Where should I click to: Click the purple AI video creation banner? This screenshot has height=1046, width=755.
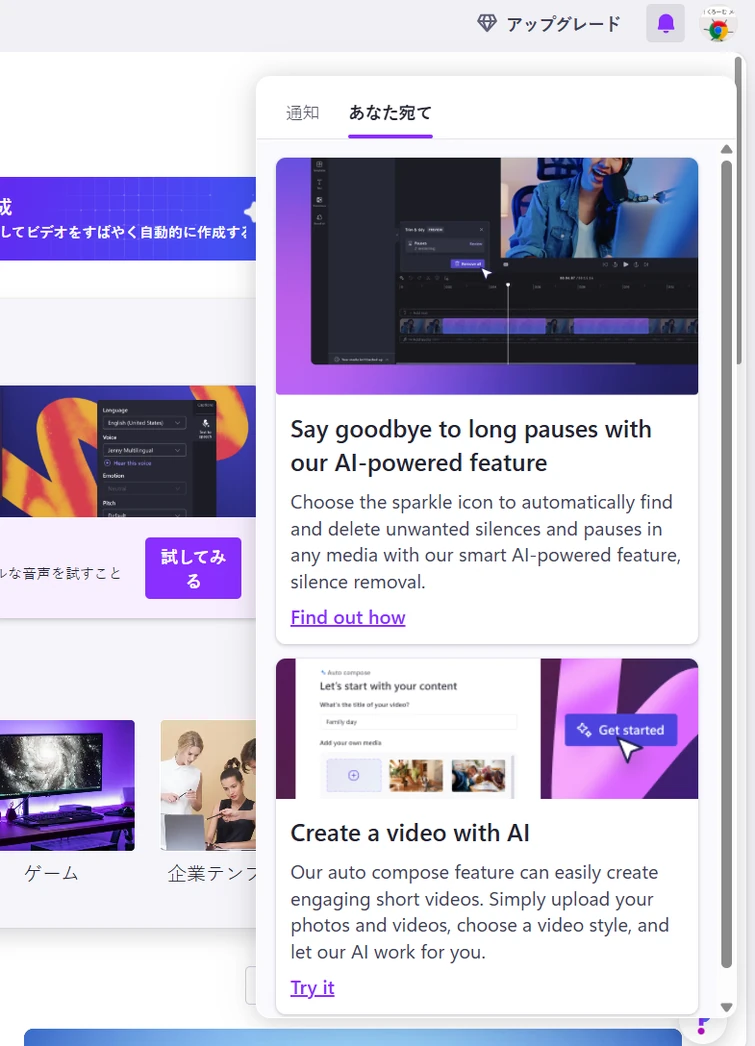[x=127, y=219]
